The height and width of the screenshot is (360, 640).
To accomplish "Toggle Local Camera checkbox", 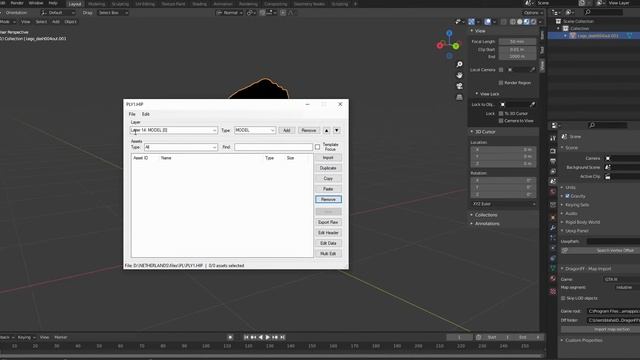I will point(501,70).
